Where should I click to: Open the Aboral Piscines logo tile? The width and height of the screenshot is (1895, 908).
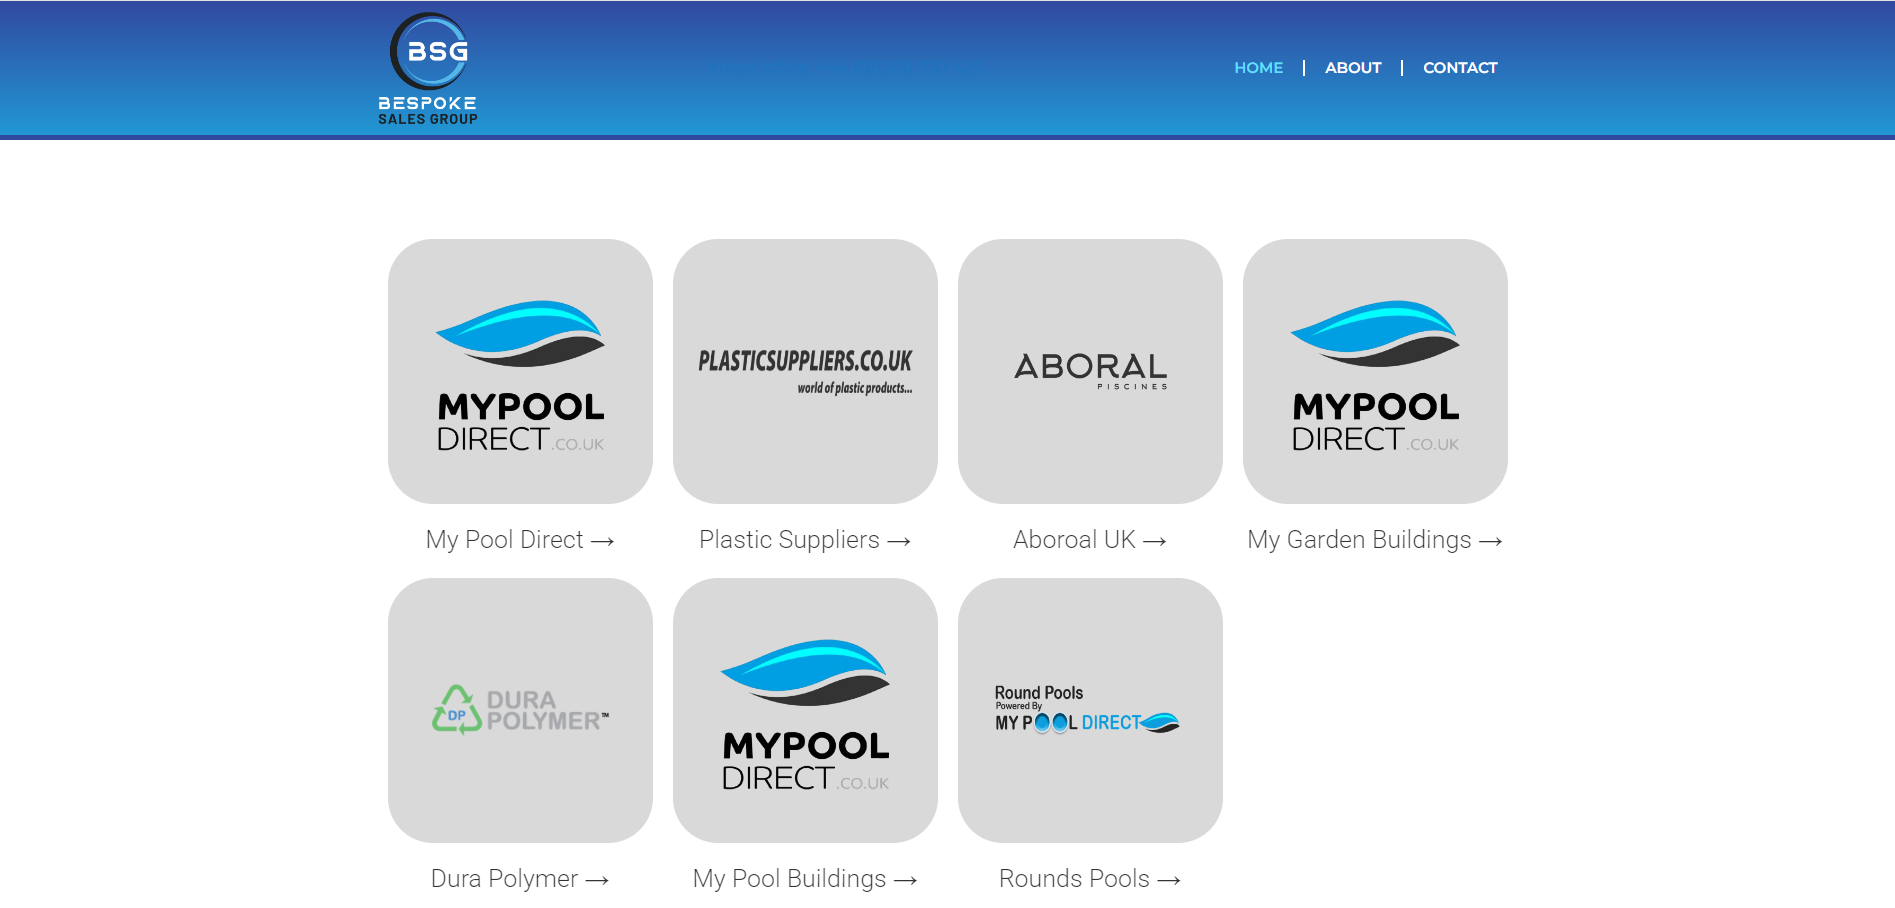pyautogui.click(x=1090, y=371)
